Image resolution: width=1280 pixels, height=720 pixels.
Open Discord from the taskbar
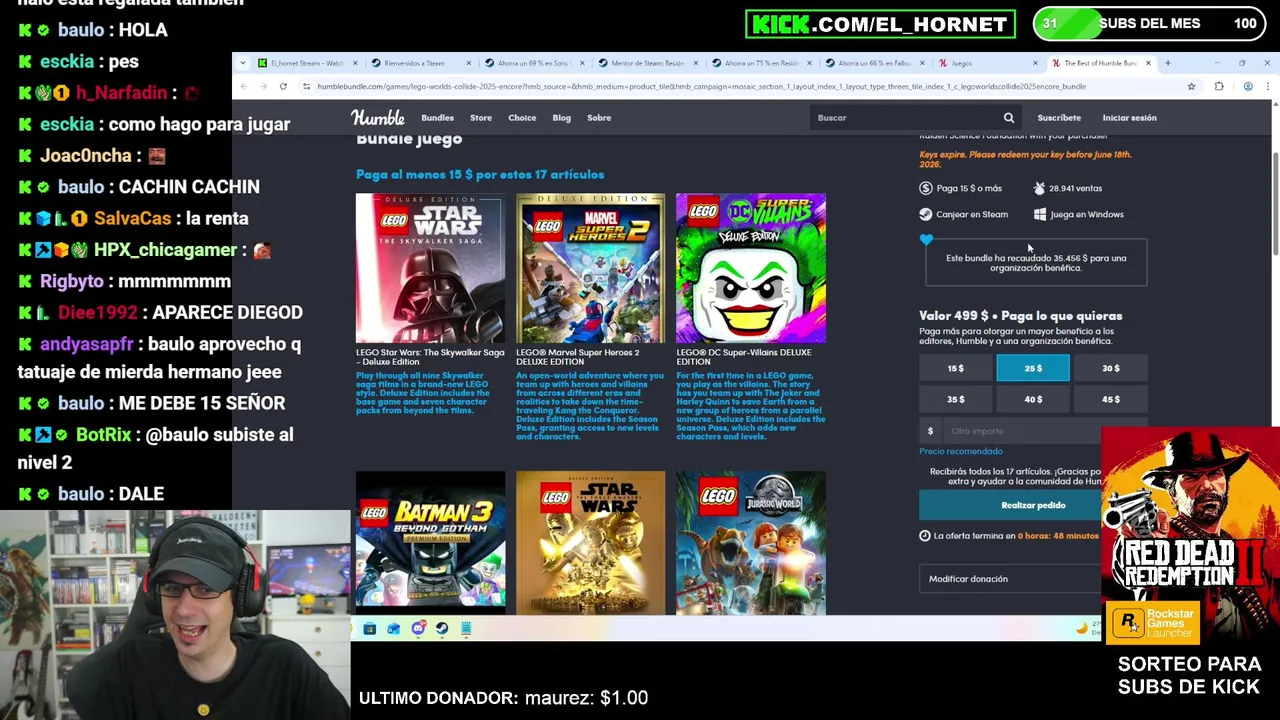[418, 629]
